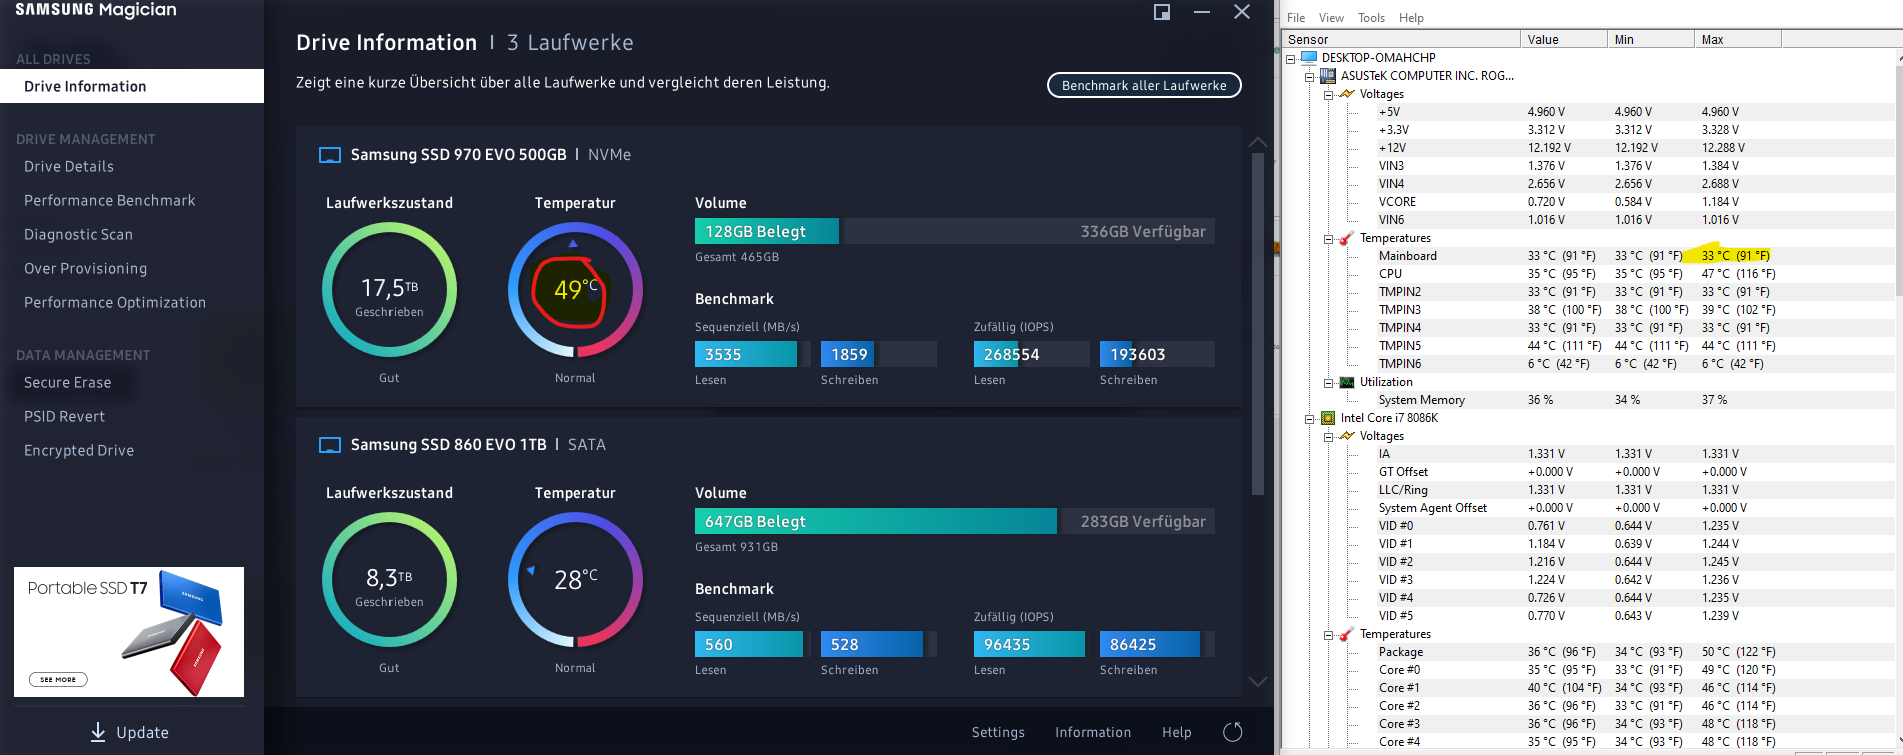Open the View menu in the sensor monitor

click(1331, 18)
